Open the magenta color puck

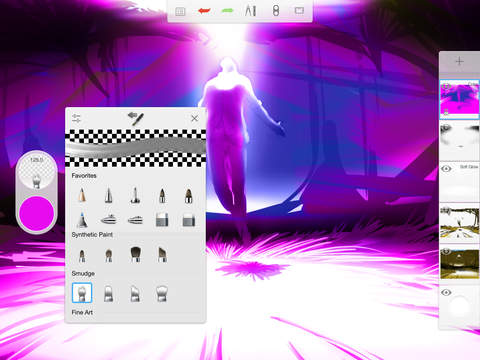(36, 214)
